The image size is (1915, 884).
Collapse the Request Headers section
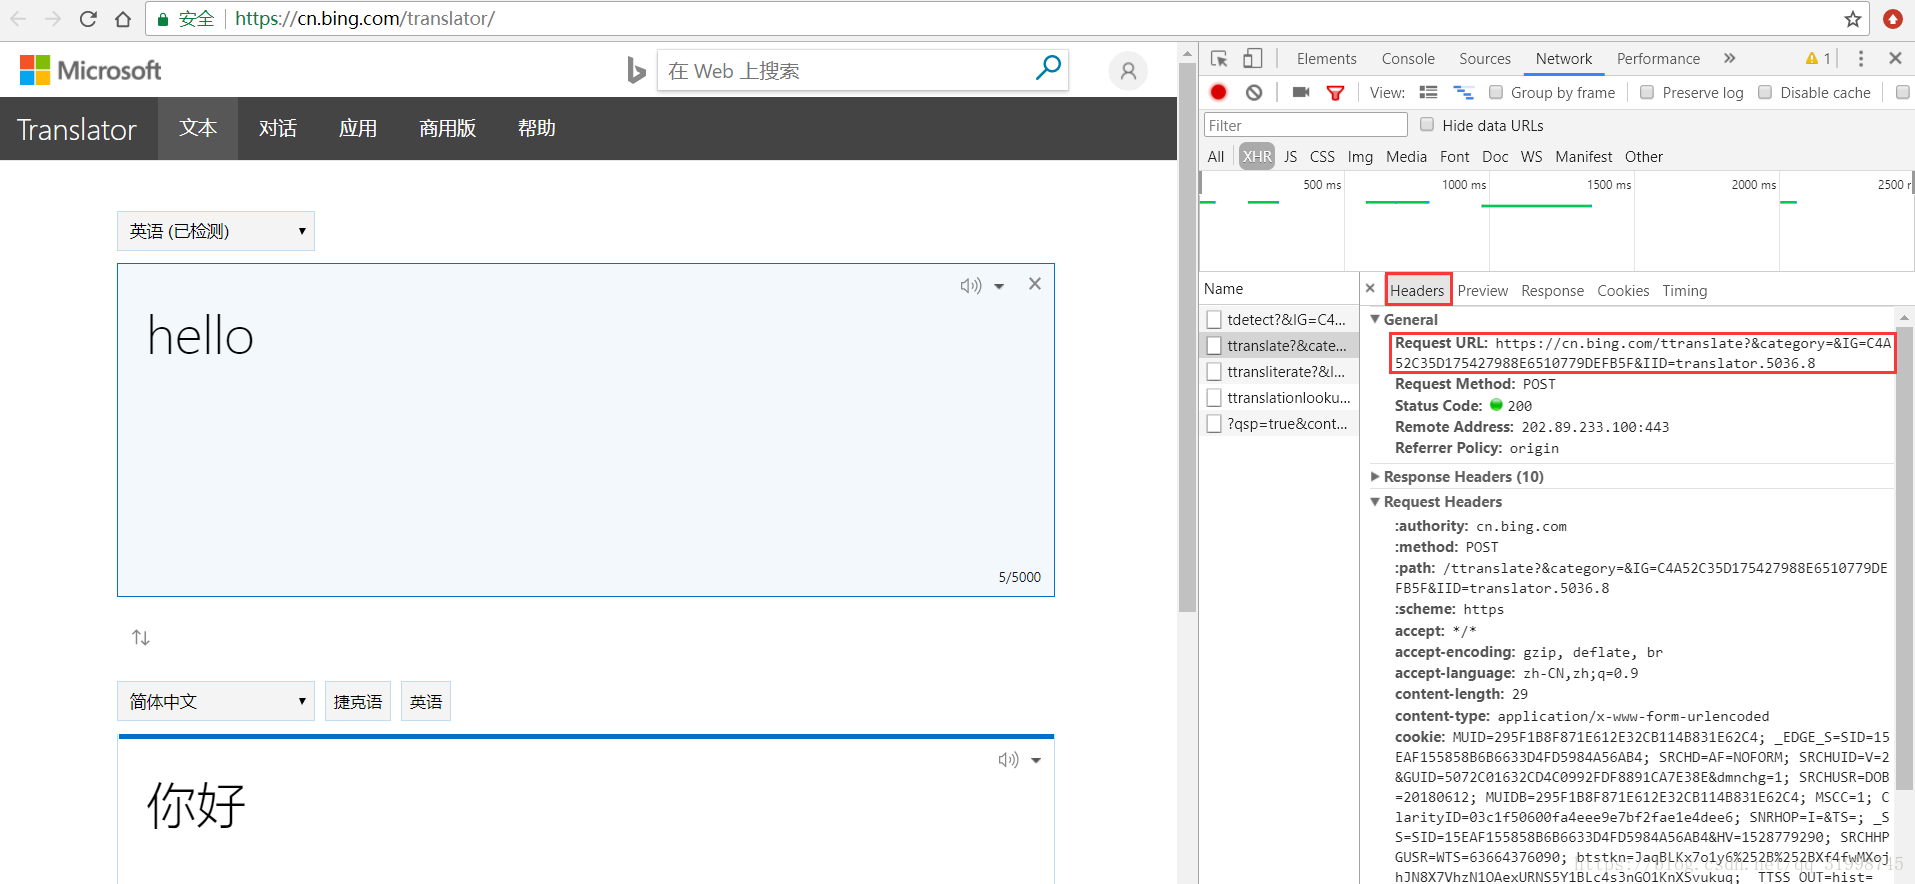click(x=1375, y=501)
